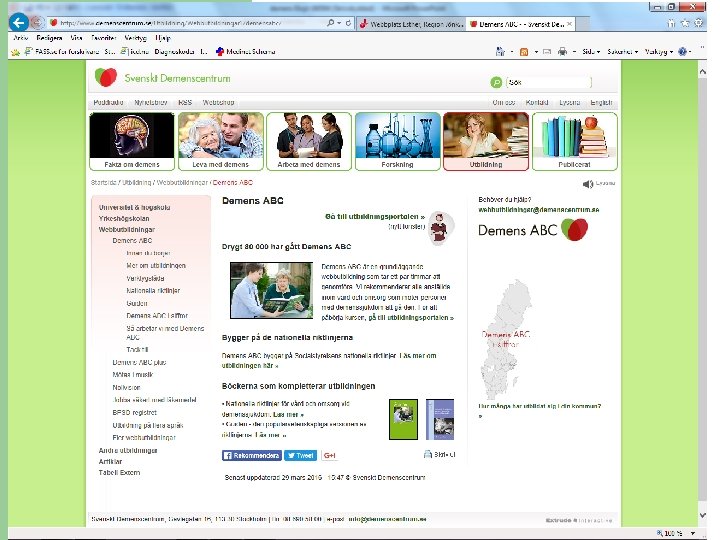Click the browser forward arrow button
720x540 pixels.
pos(38,22)
